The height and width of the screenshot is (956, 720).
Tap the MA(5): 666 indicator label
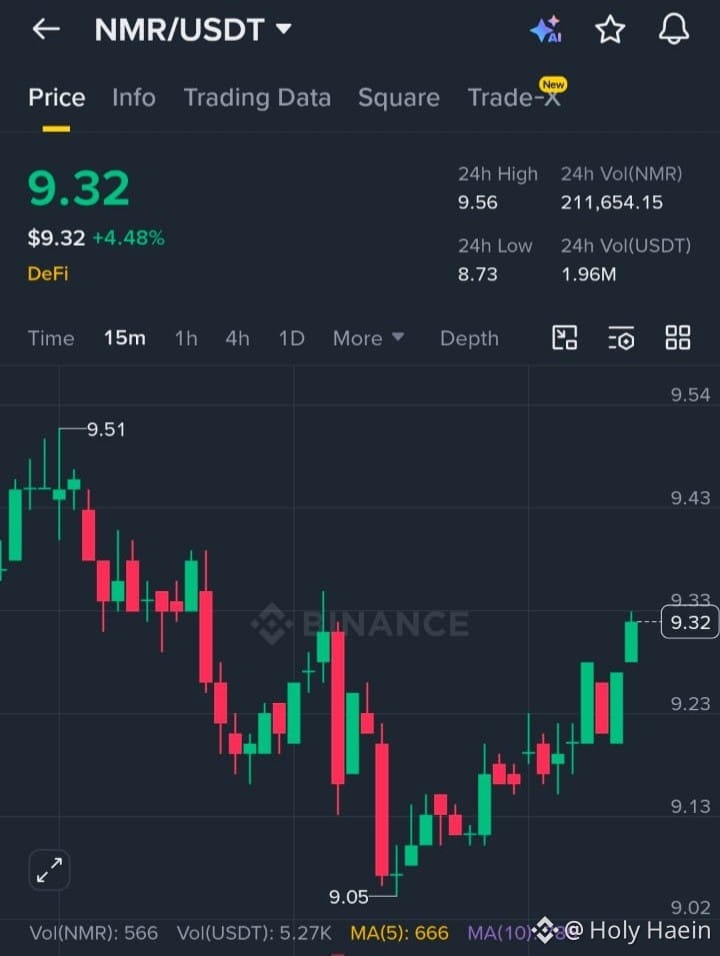point(399,933)
